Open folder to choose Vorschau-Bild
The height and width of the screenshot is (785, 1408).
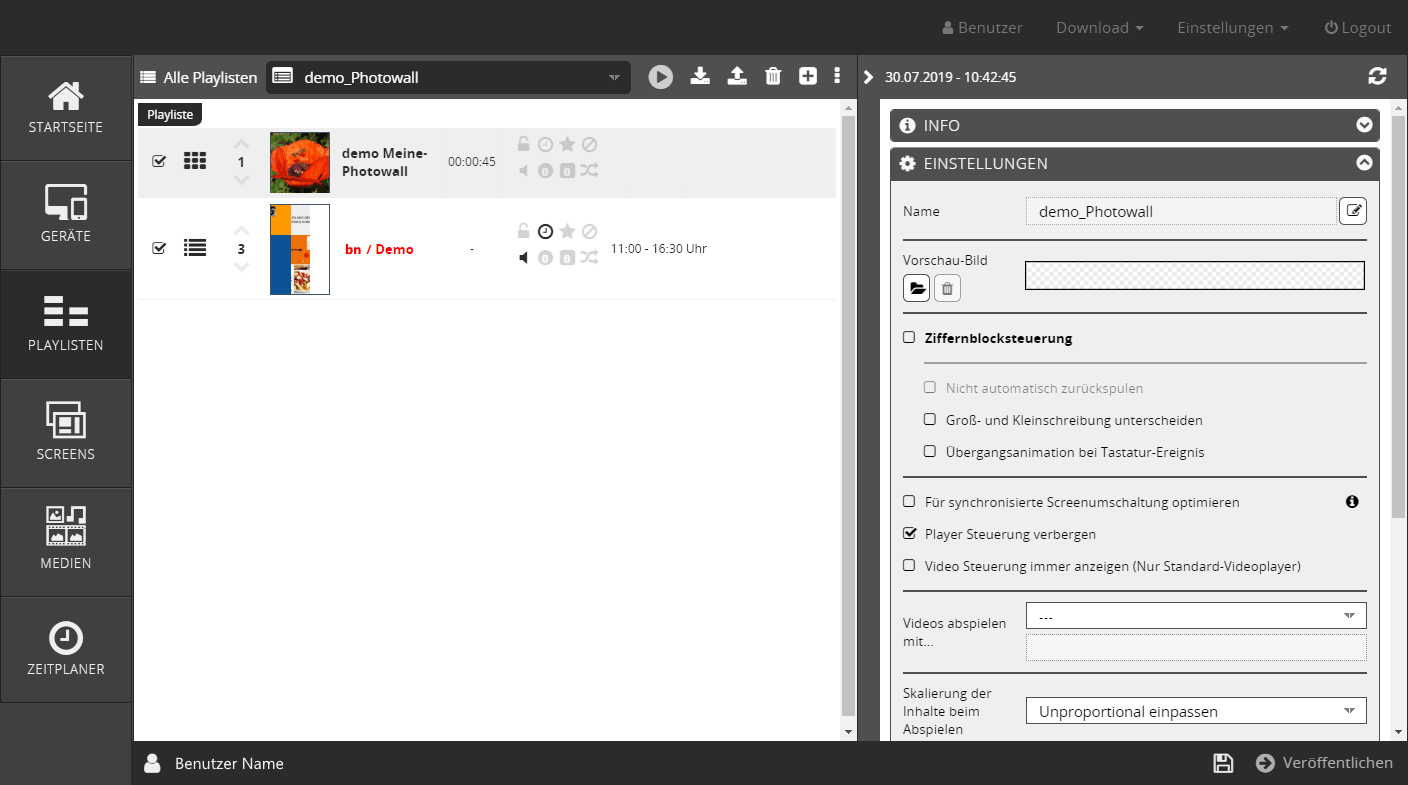point(916,289)
